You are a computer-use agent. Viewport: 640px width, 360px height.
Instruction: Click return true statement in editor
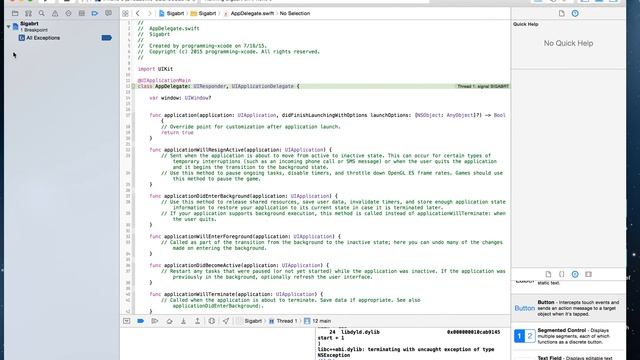pyautogui.click(x=177, y=133)
